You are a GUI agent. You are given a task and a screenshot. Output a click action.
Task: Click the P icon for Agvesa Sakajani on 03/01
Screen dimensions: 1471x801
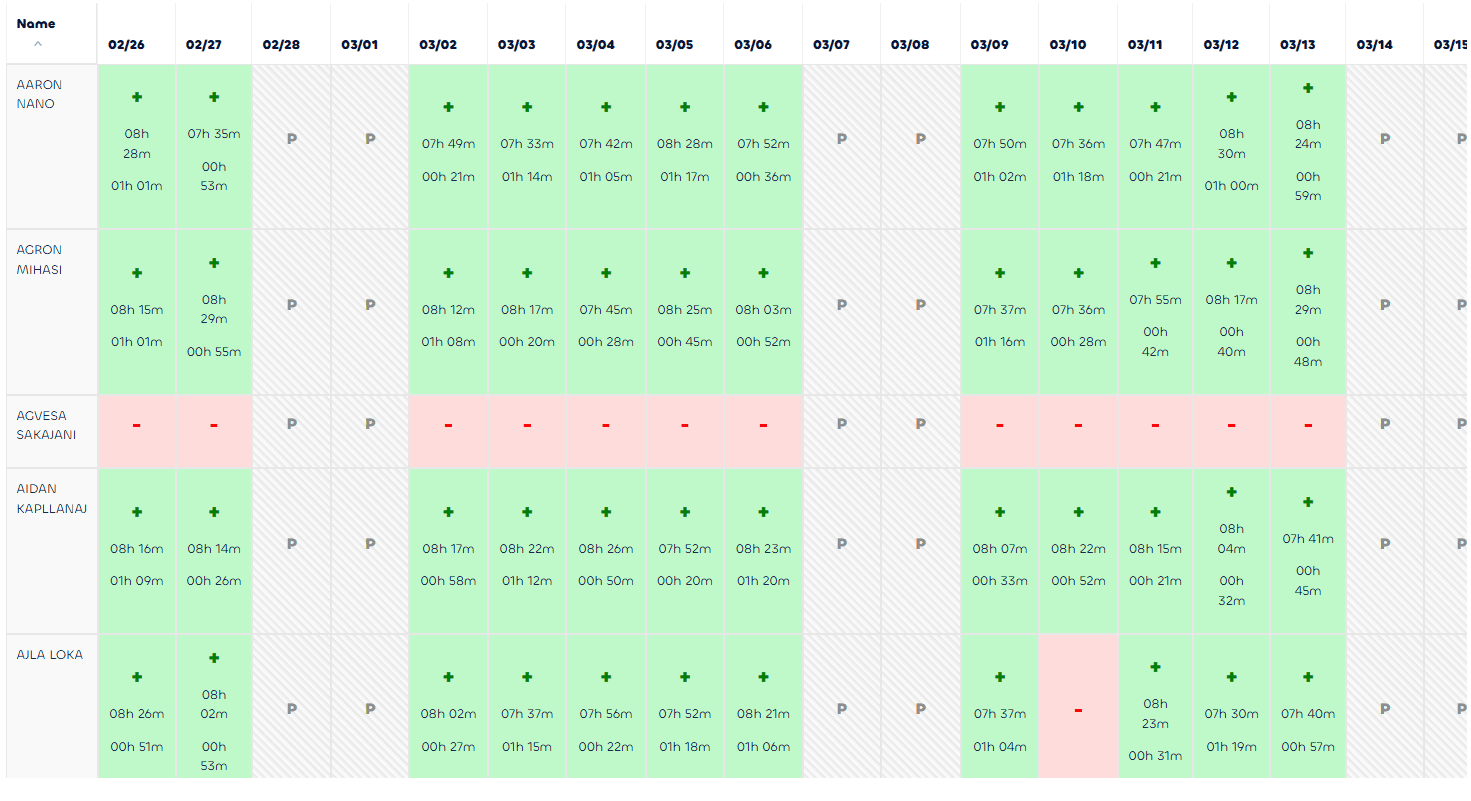pyautogui.click(x=370, y=424)
